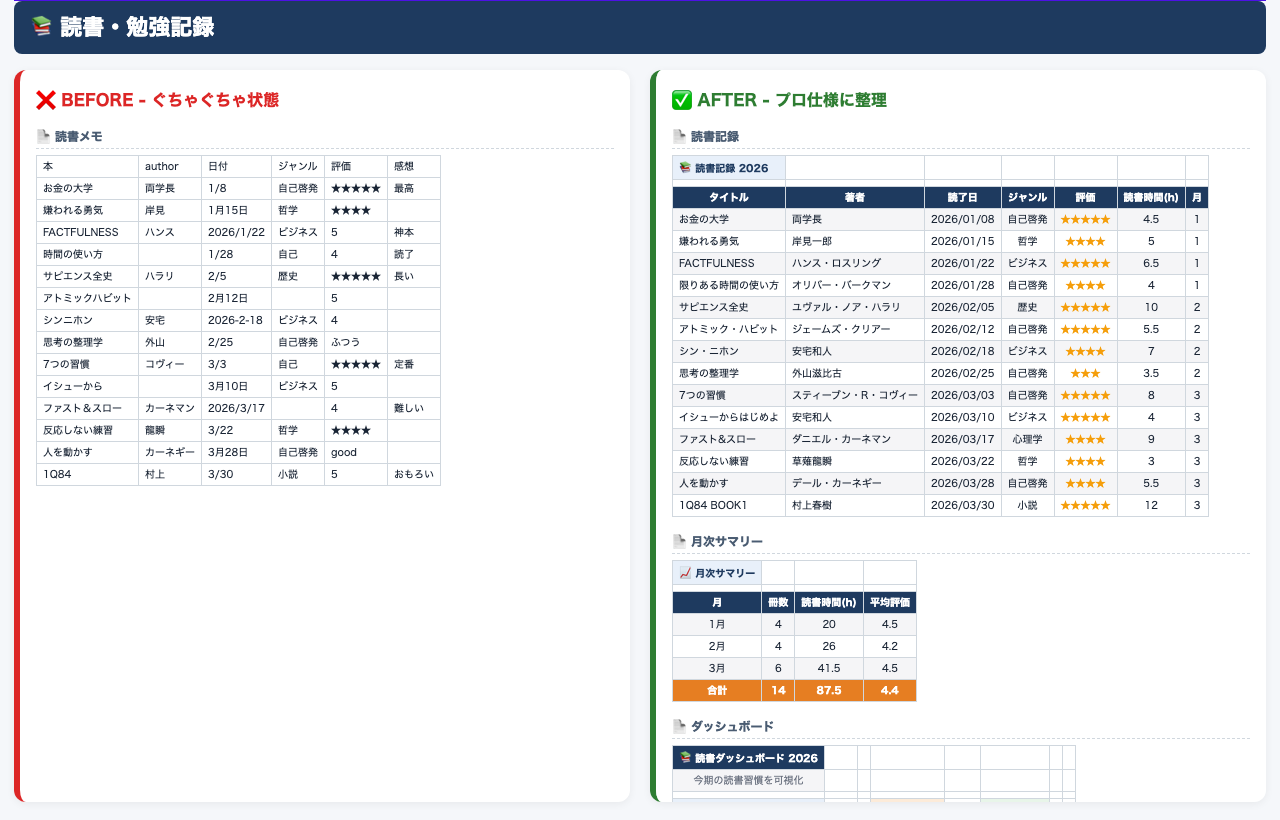Select the 感想 header cell
Image resolution: width=1280 pixels, height=820 pixels.
point(414,166)
